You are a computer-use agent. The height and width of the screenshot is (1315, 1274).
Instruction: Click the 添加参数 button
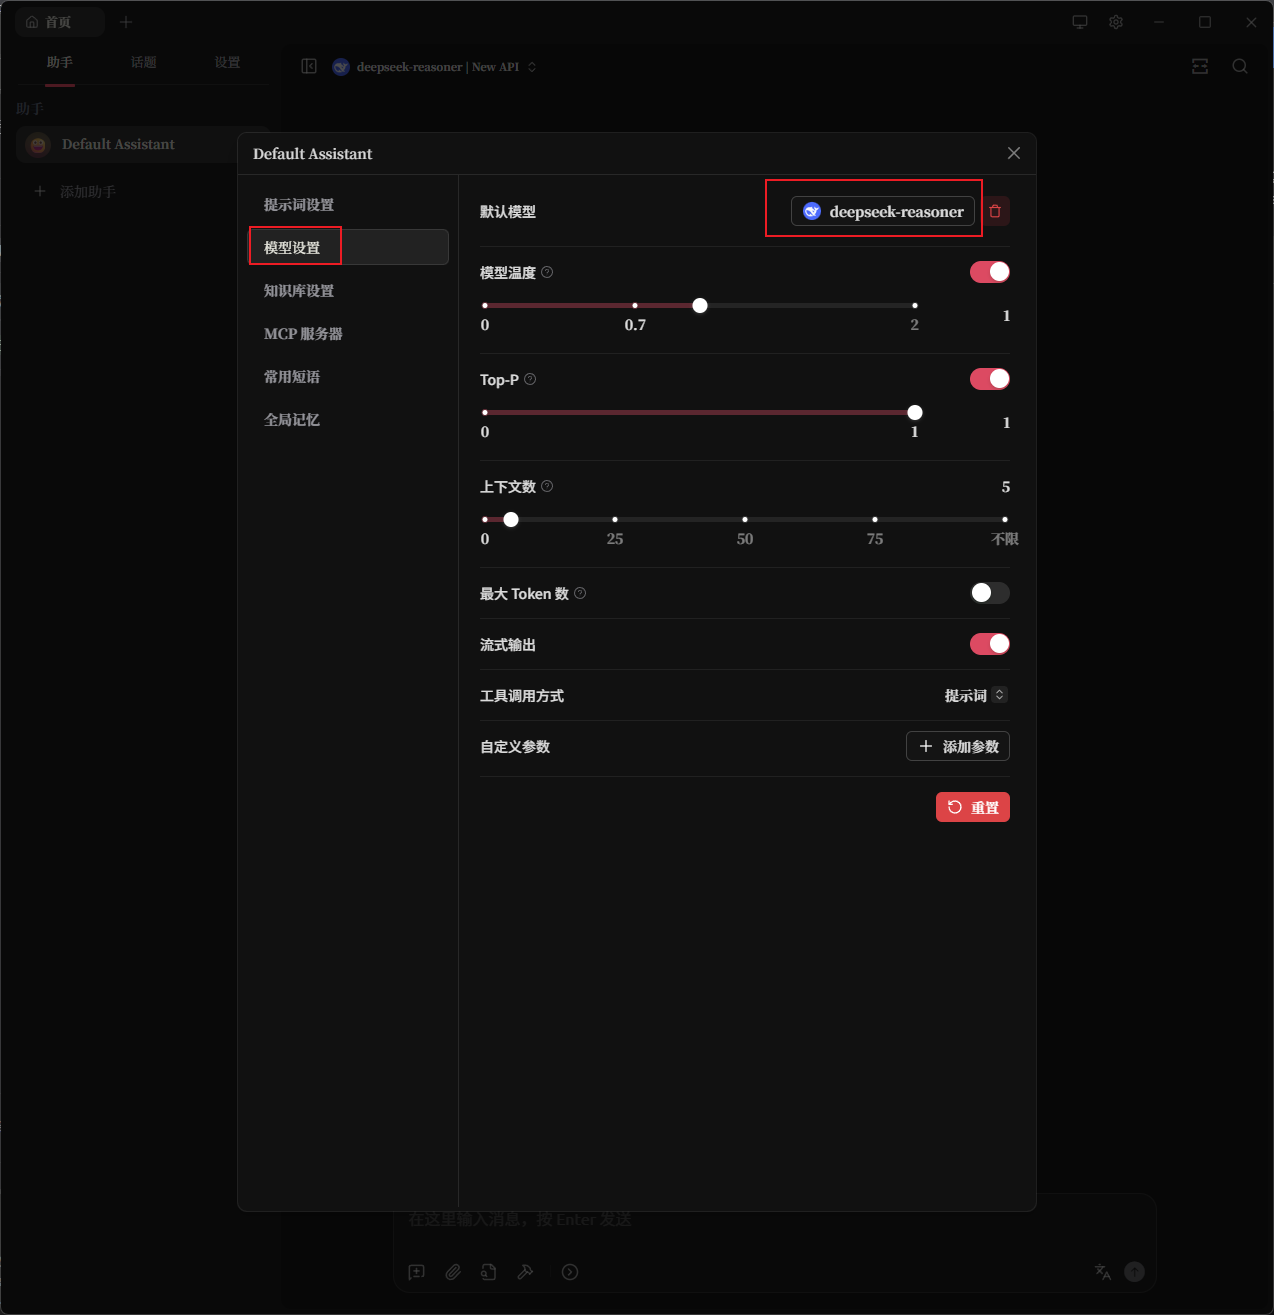[957, 746]
